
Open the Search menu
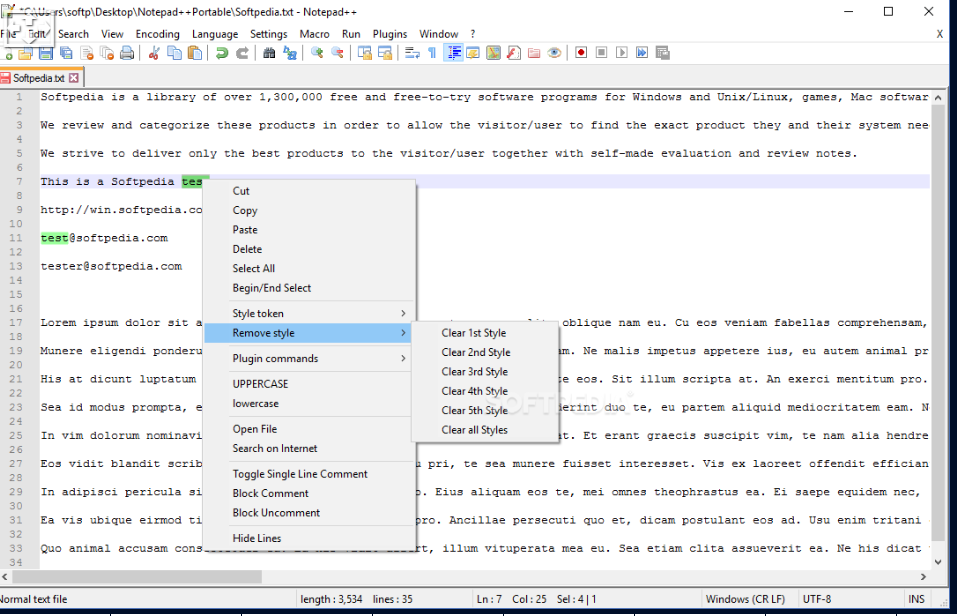coord(73,34)
